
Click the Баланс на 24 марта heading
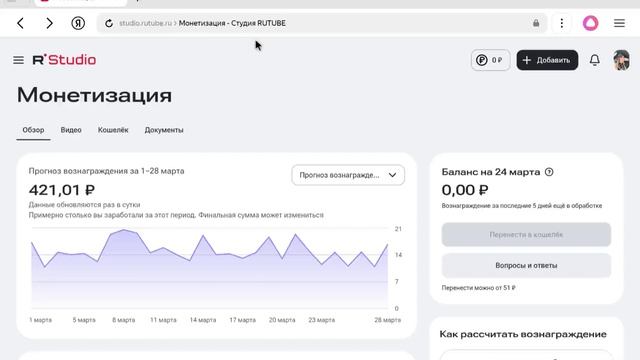click(491, 172)
